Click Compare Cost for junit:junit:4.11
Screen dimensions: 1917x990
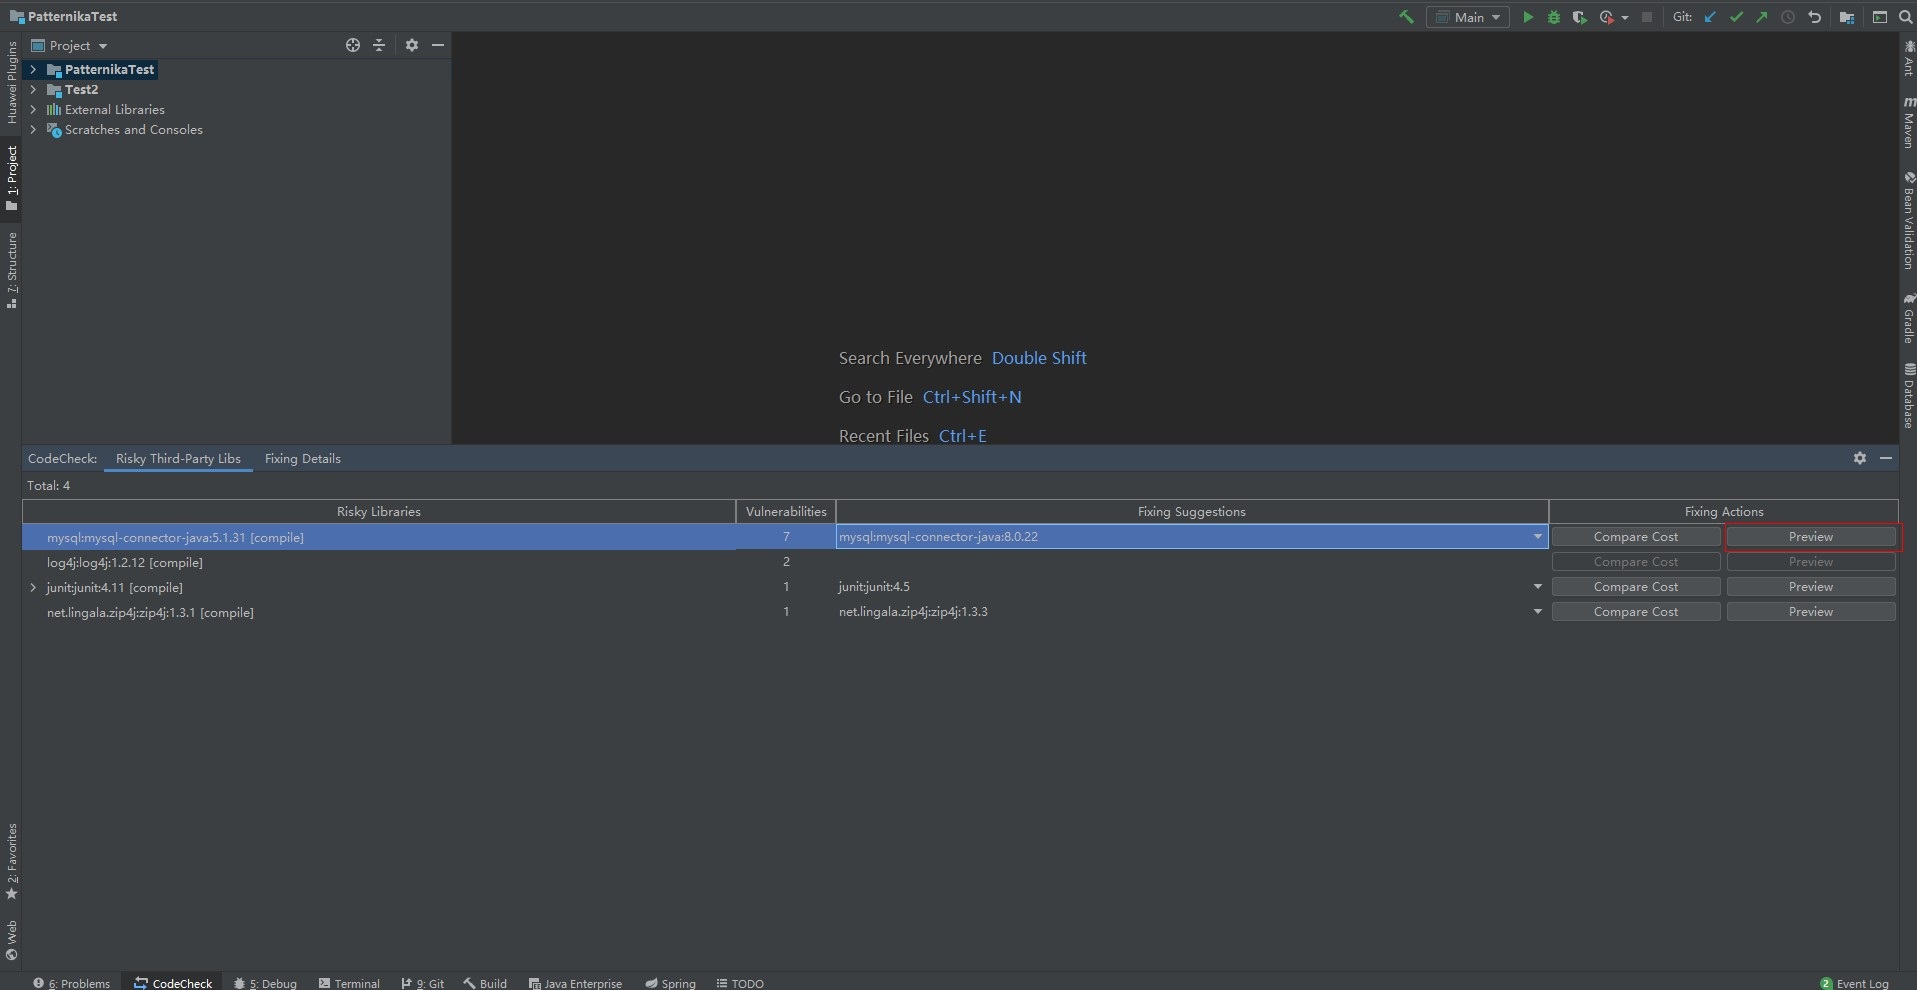(1636, 587)
